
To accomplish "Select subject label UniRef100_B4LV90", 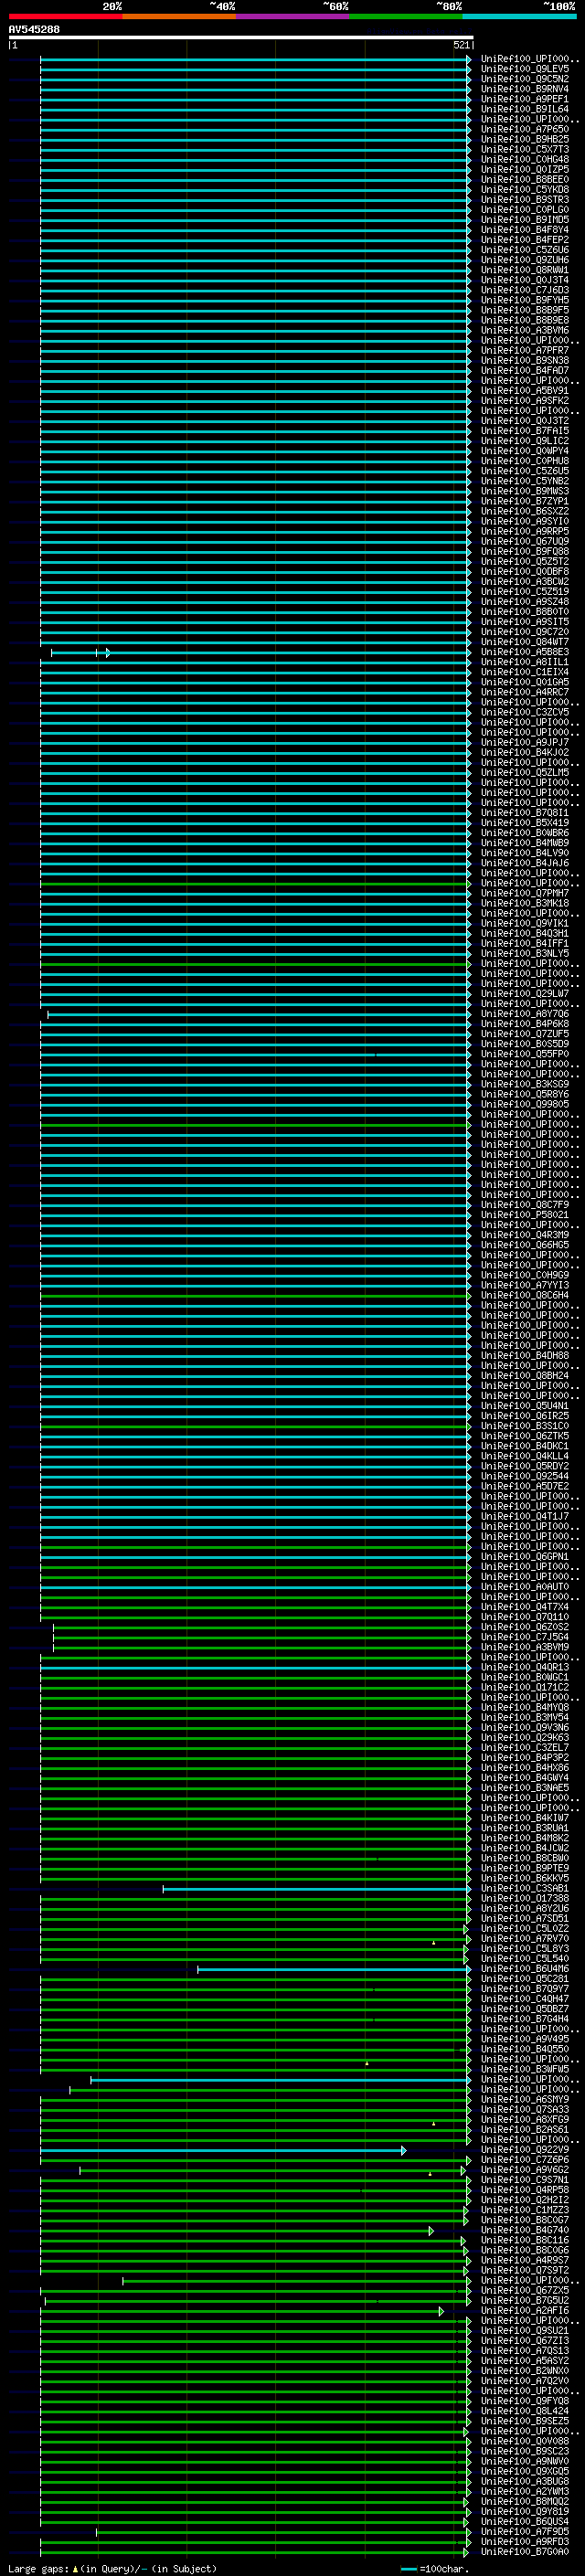I will point(524,853).
